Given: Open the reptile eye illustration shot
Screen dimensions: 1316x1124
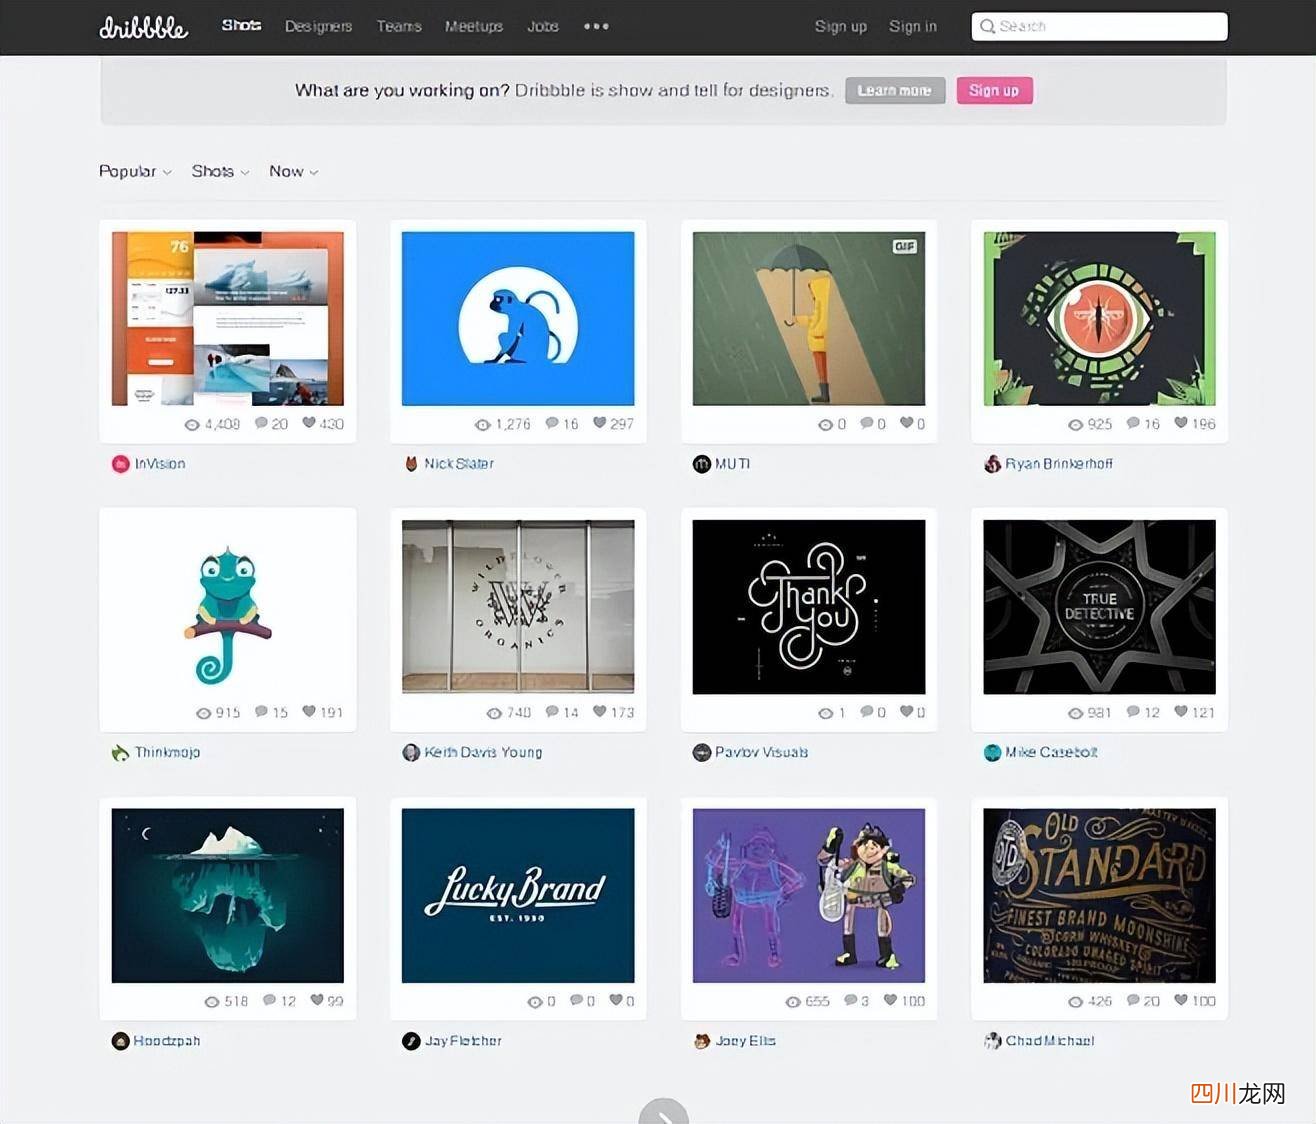Looking at the screenshot, I should tap(1100, 319).
